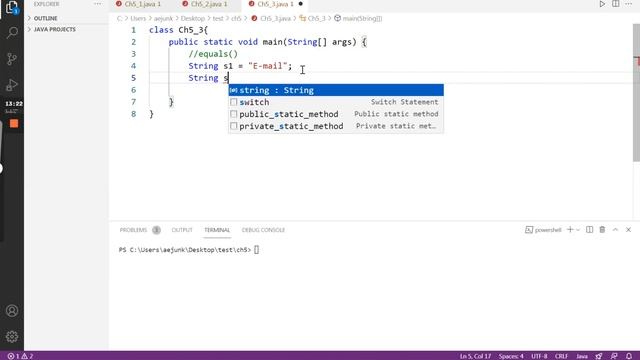Select the 'string : String' suggestion
640x360 pixels.
pyautogui.click(x=336, y=90)
